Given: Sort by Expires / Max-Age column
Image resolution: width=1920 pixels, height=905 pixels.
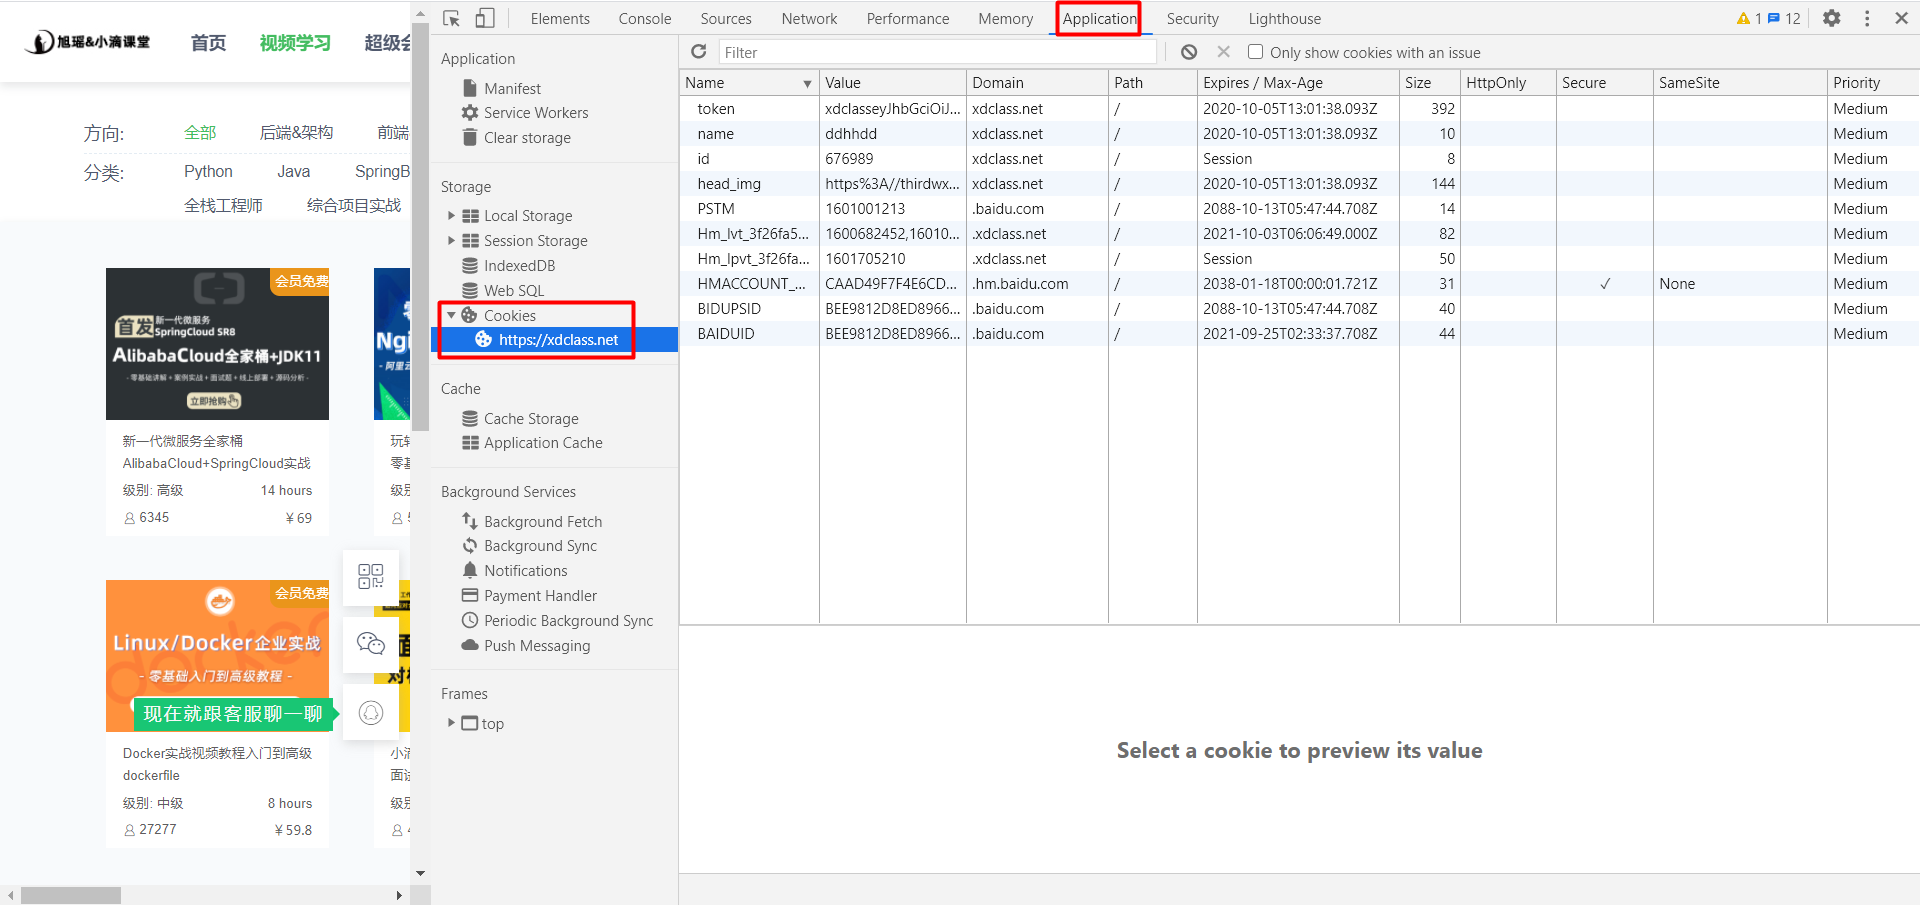Looking at the screenshot, I should coord(1297,82).
